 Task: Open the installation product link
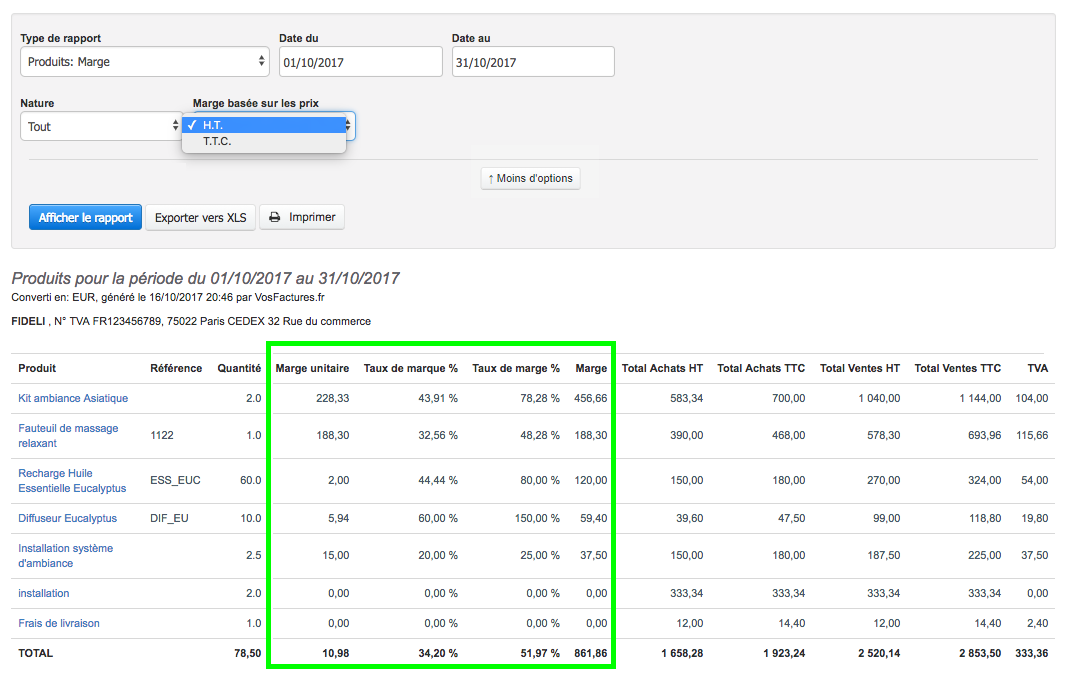[x=44, y=593]
